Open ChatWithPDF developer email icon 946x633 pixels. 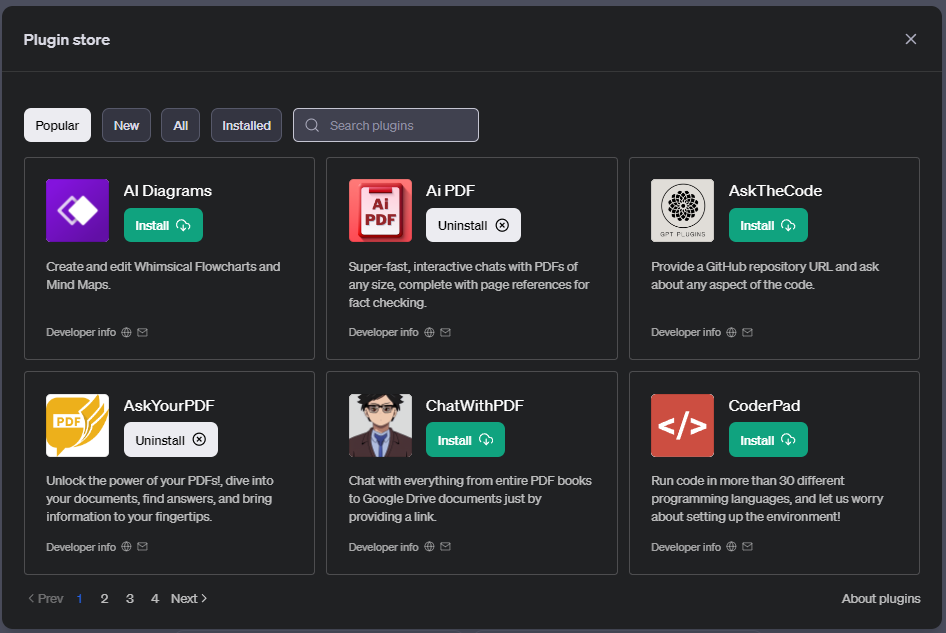(445, 547)
